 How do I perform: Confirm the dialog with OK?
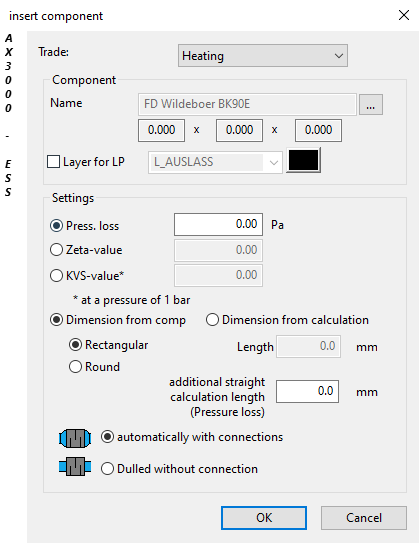[x=264, y=518]
